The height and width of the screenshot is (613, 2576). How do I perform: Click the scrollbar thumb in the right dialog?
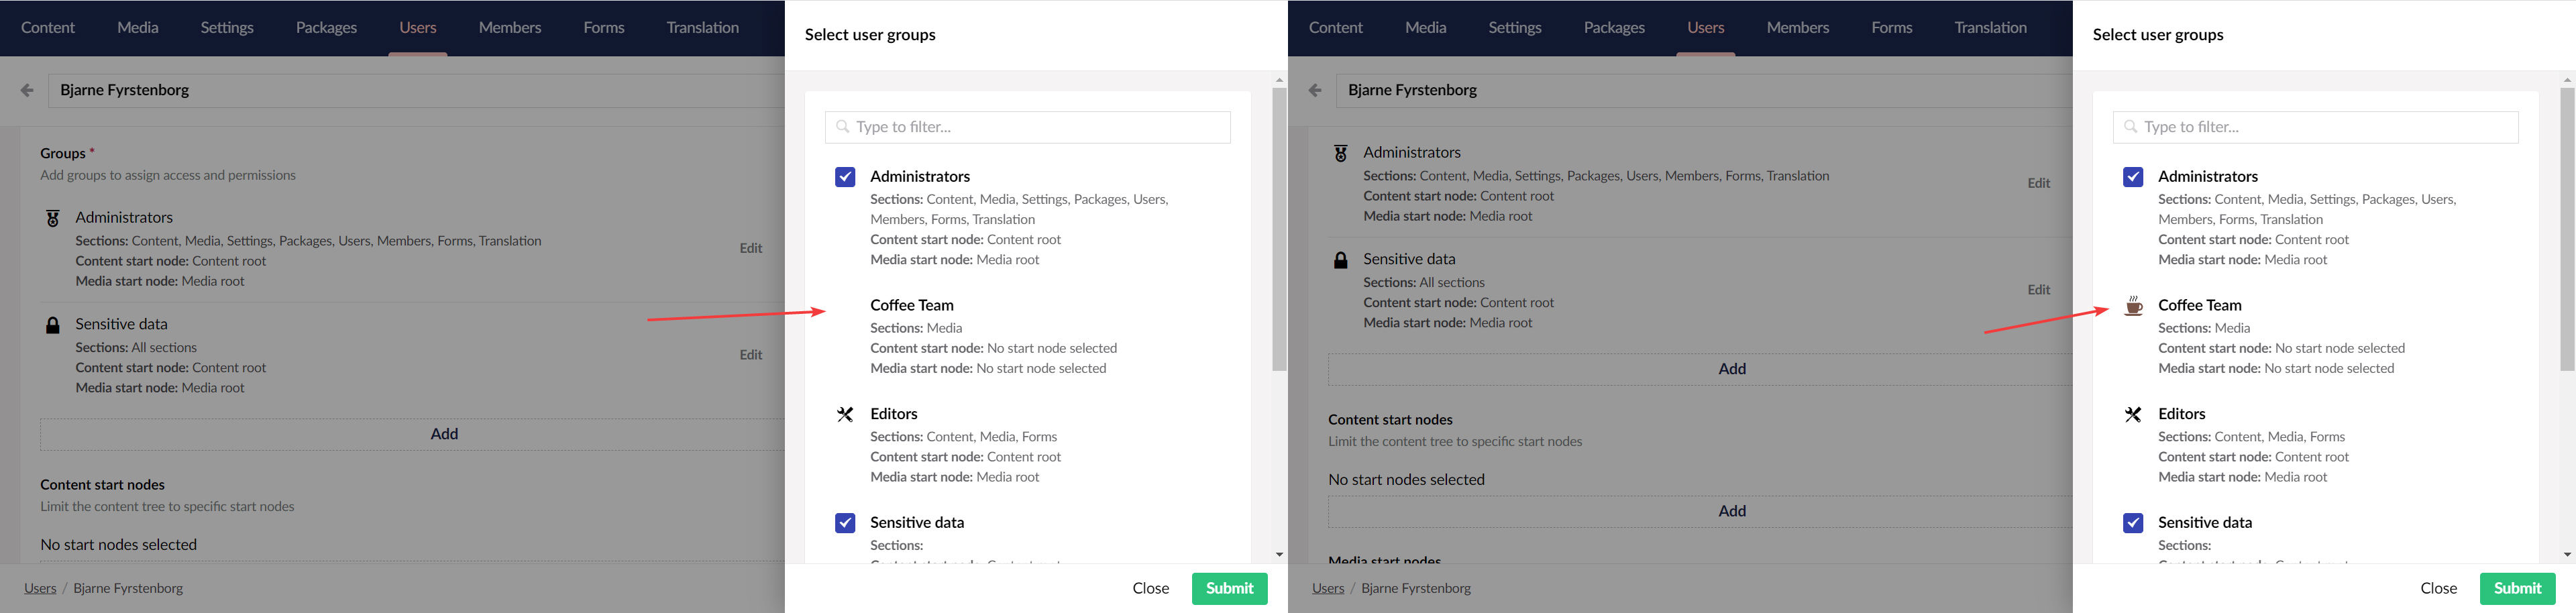point(2567,230)
